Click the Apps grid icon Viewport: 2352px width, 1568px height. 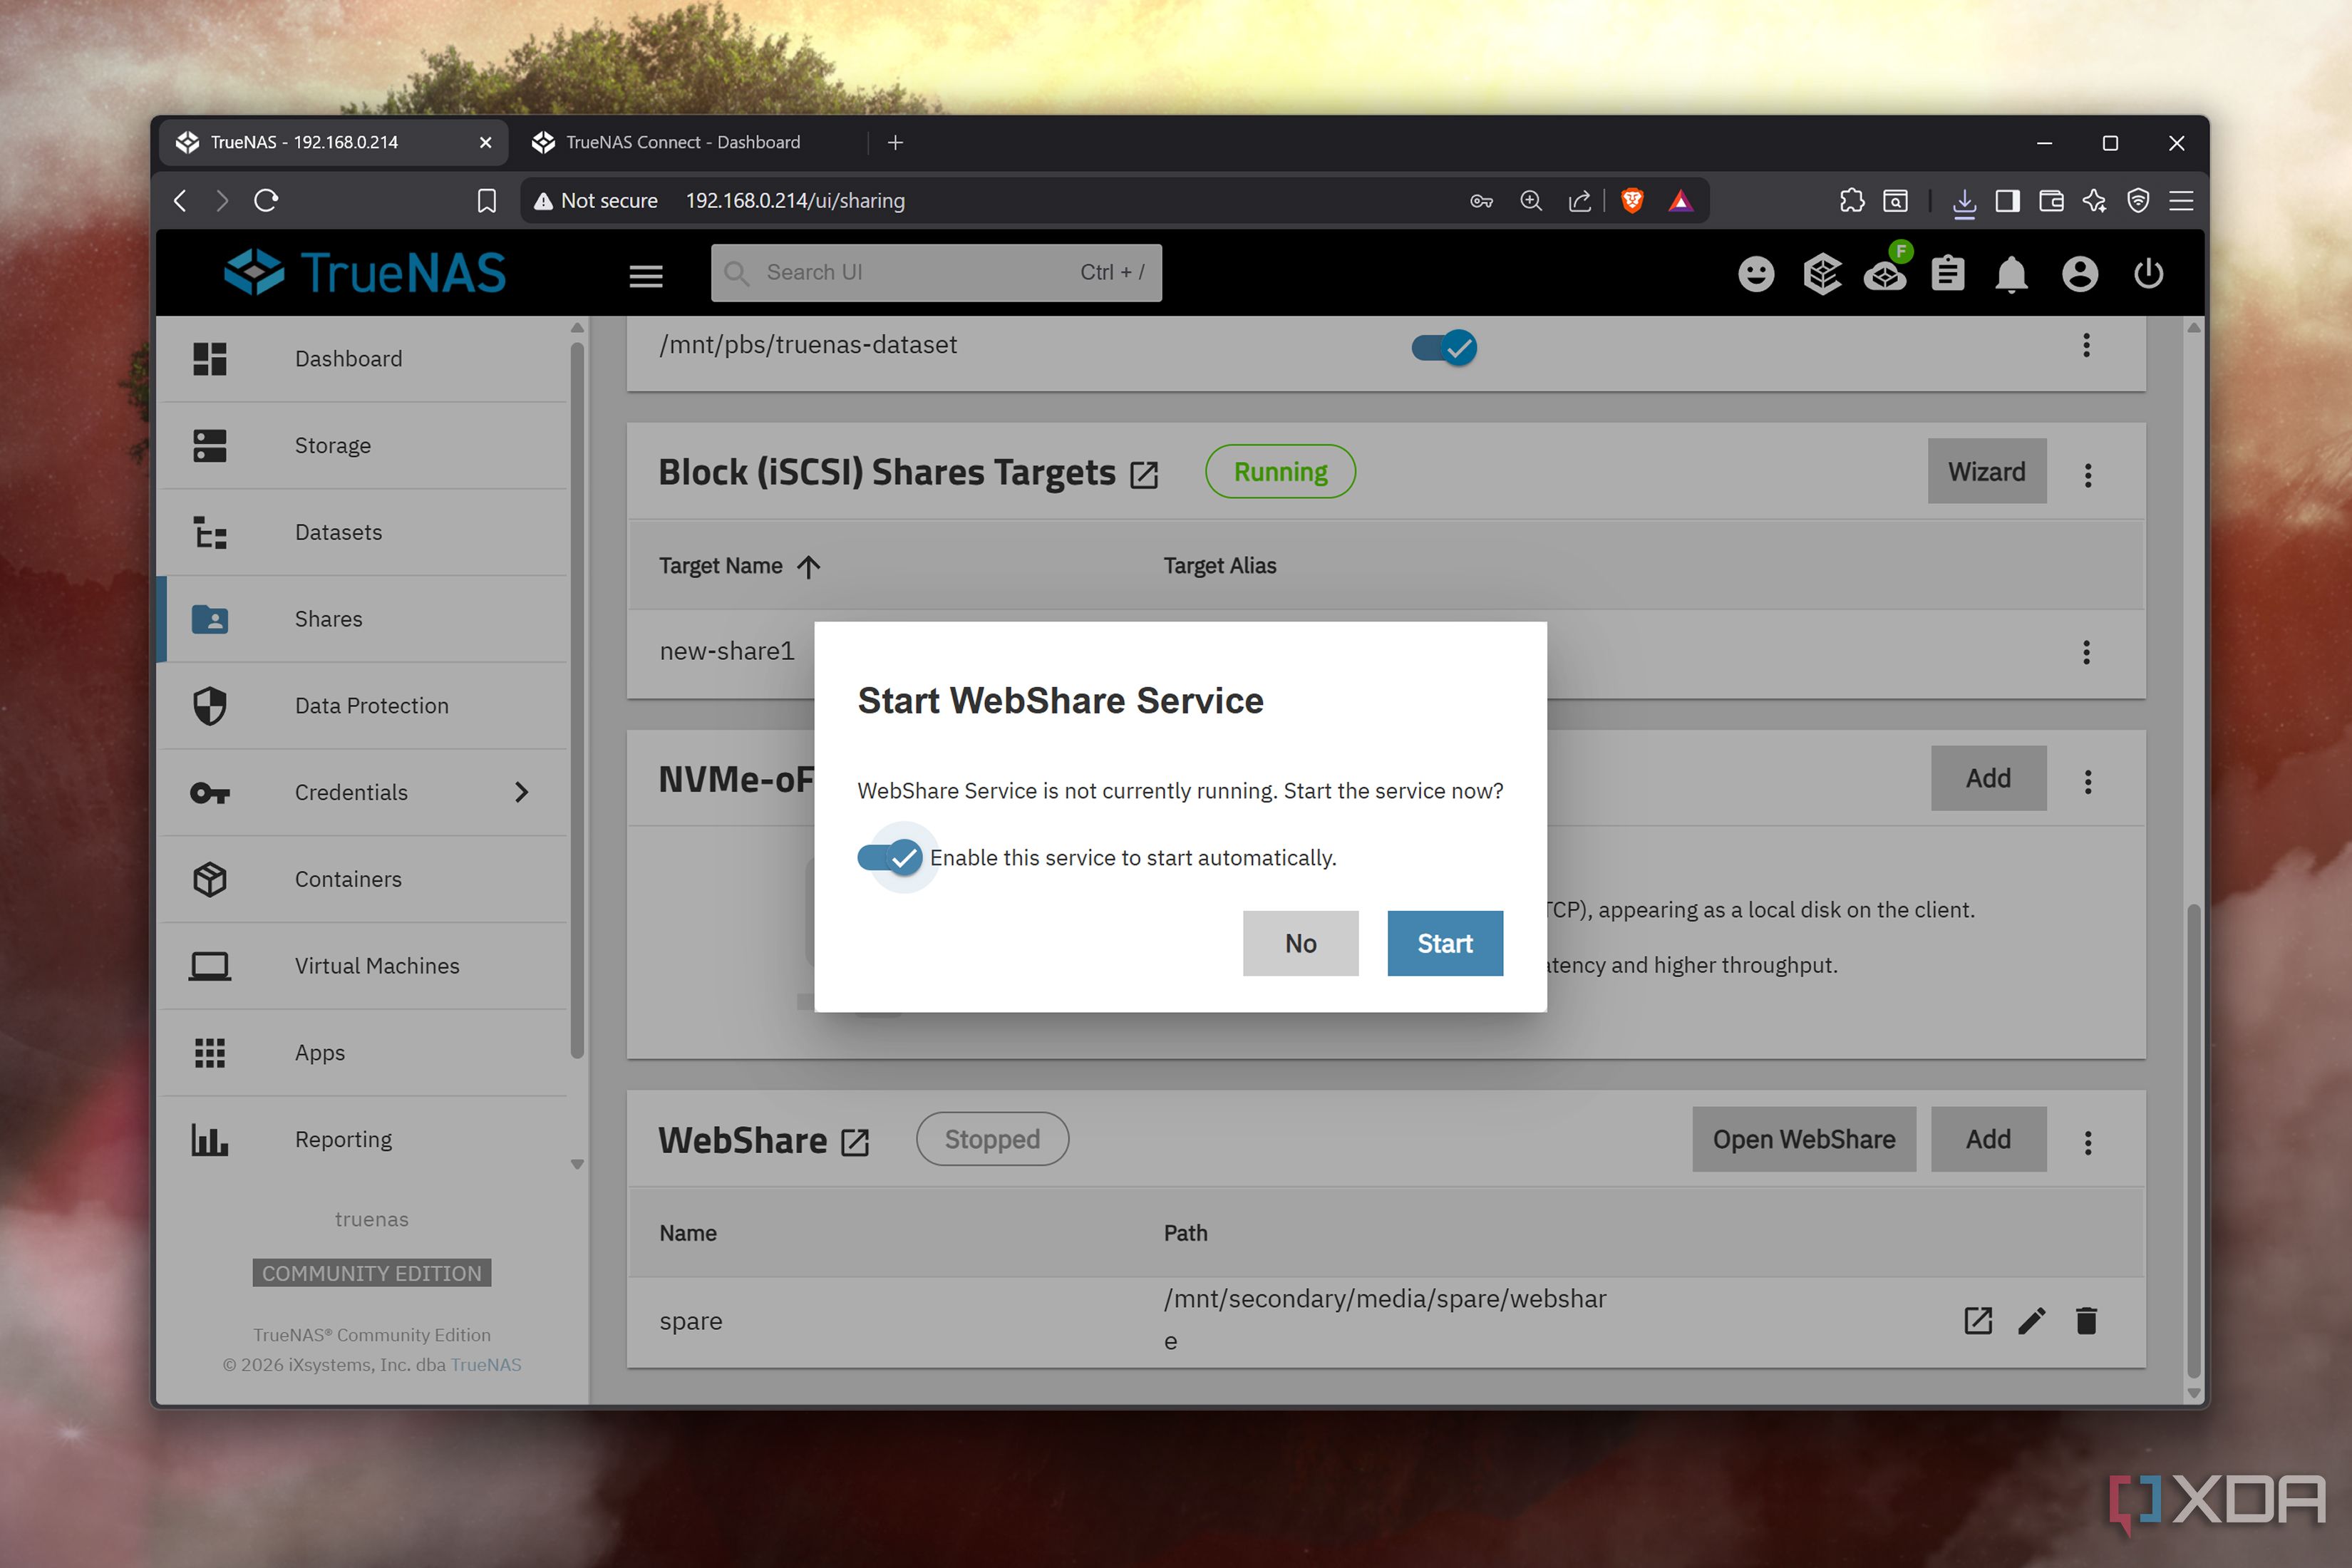pos(210,1052)
